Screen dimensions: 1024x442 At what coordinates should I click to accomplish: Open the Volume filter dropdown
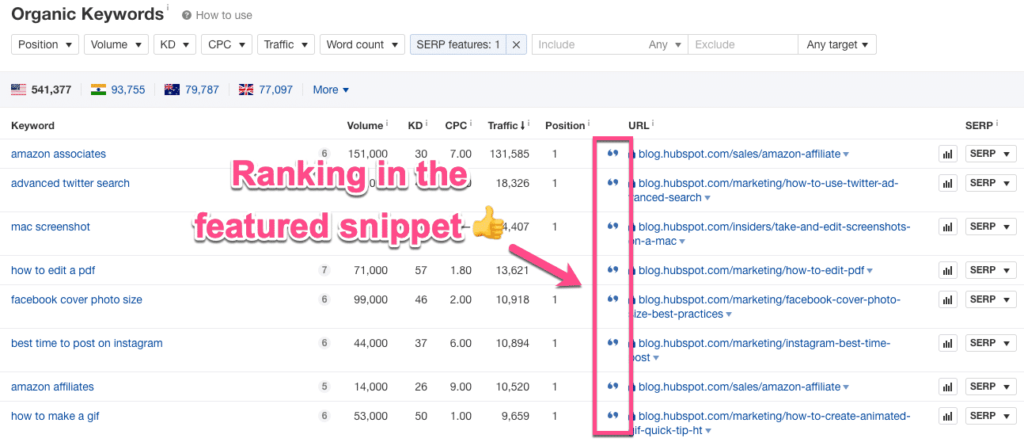[x=116, y=45]
